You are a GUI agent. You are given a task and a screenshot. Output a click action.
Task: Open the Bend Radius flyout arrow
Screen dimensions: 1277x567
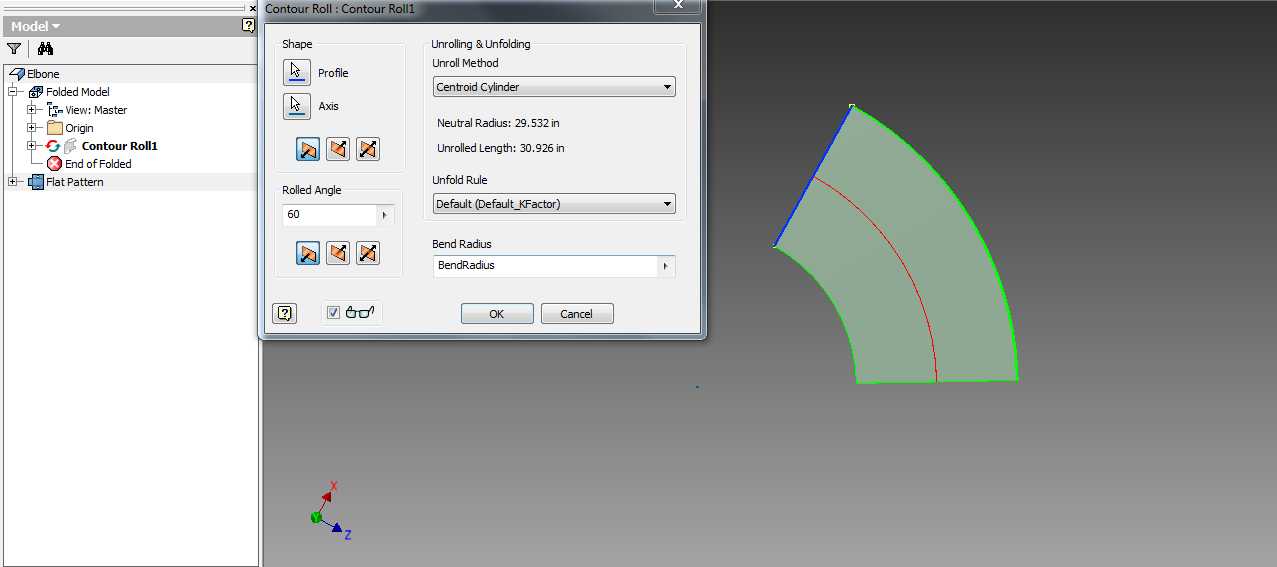point(665,266)
